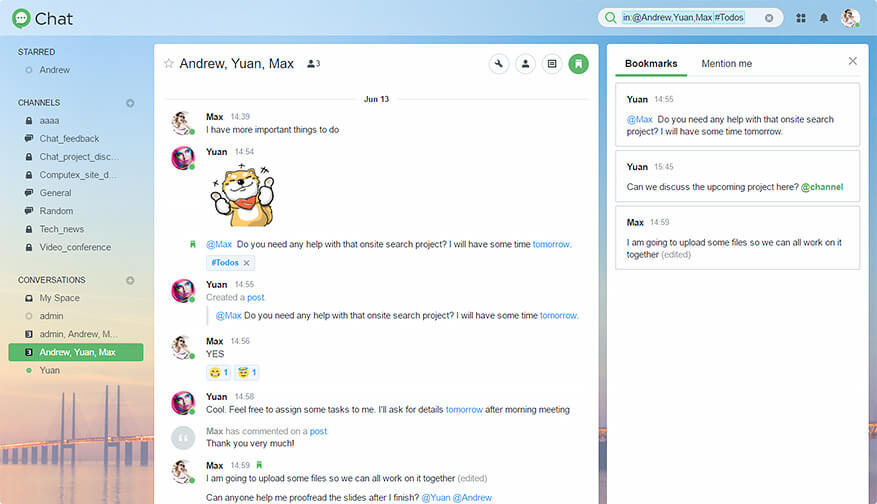Open the app grid launcher icon
The image size is (877, 504).
click(x=801, y=18)
